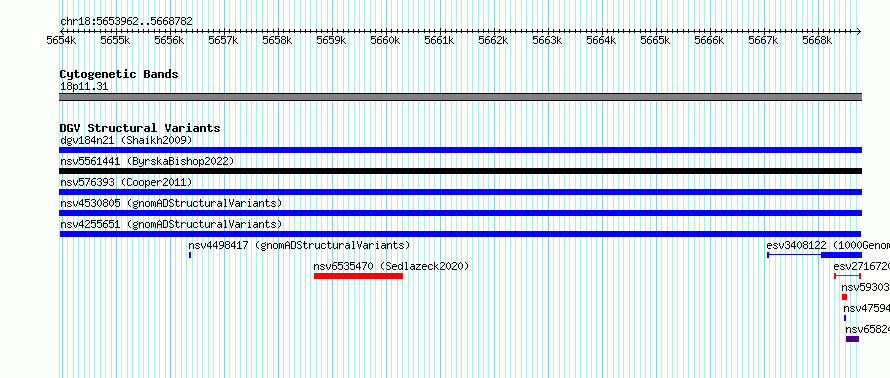Open the dgv184n21 (Shaikh2009) variant label
Image resolution: width=890 pixels, height=378 pixels.
(126, 140)
